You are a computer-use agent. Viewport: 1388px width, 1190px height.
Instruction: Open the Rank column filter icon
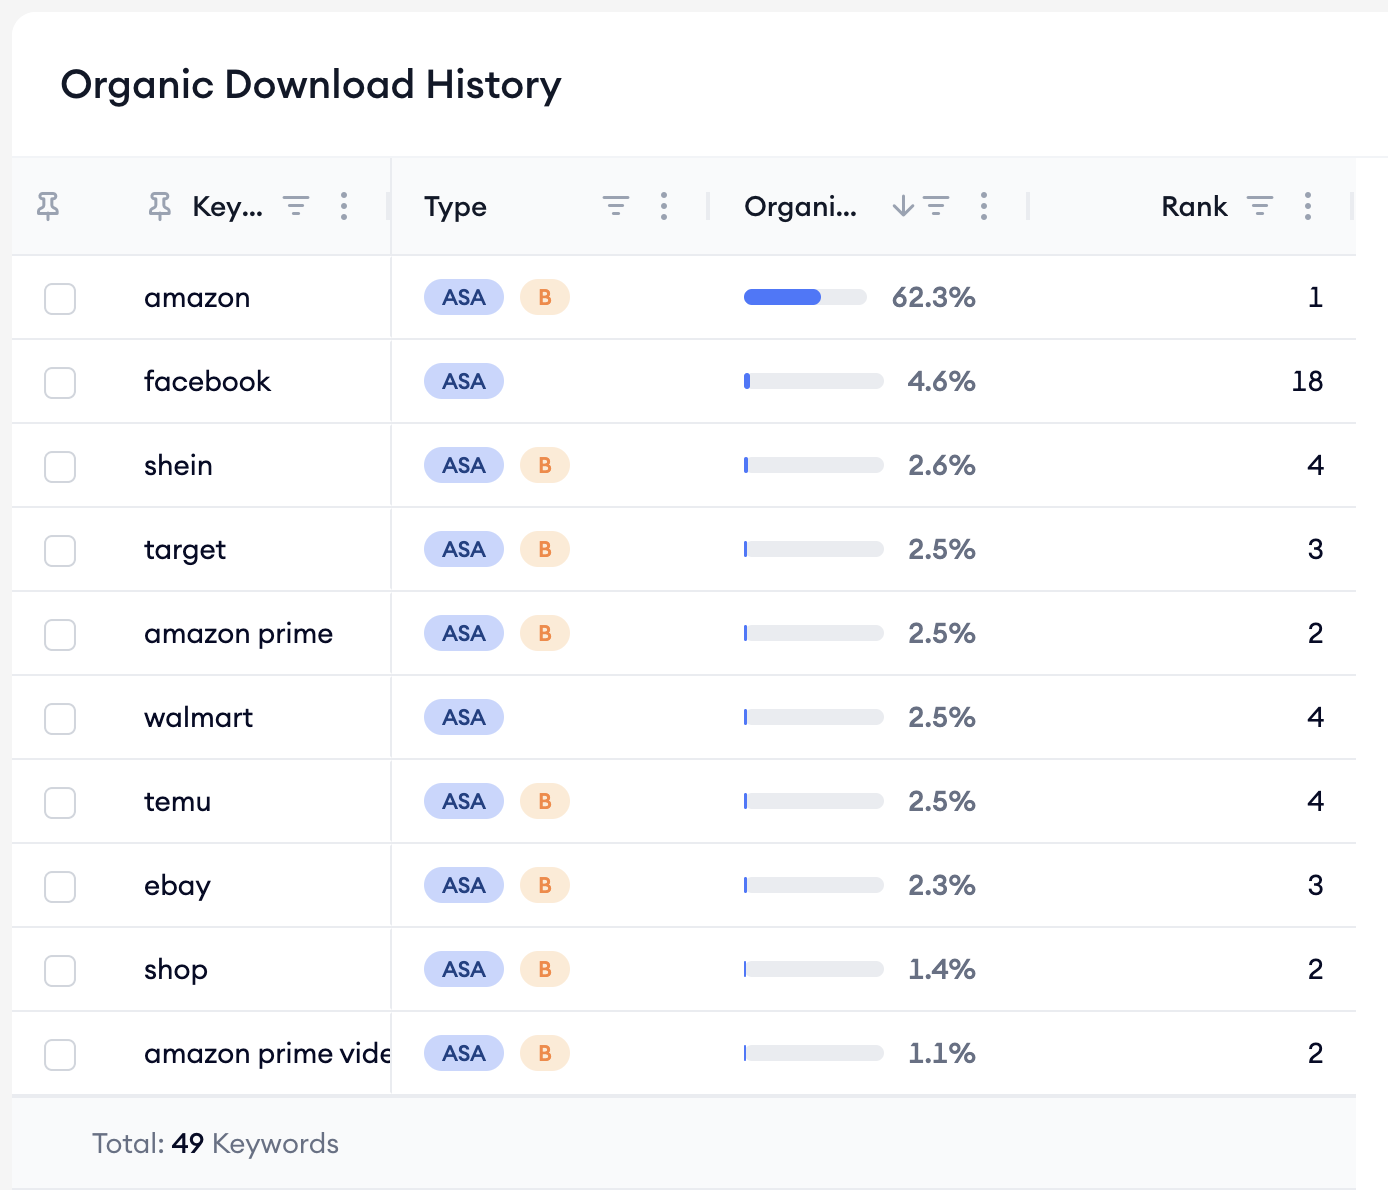coord(1260,206)
